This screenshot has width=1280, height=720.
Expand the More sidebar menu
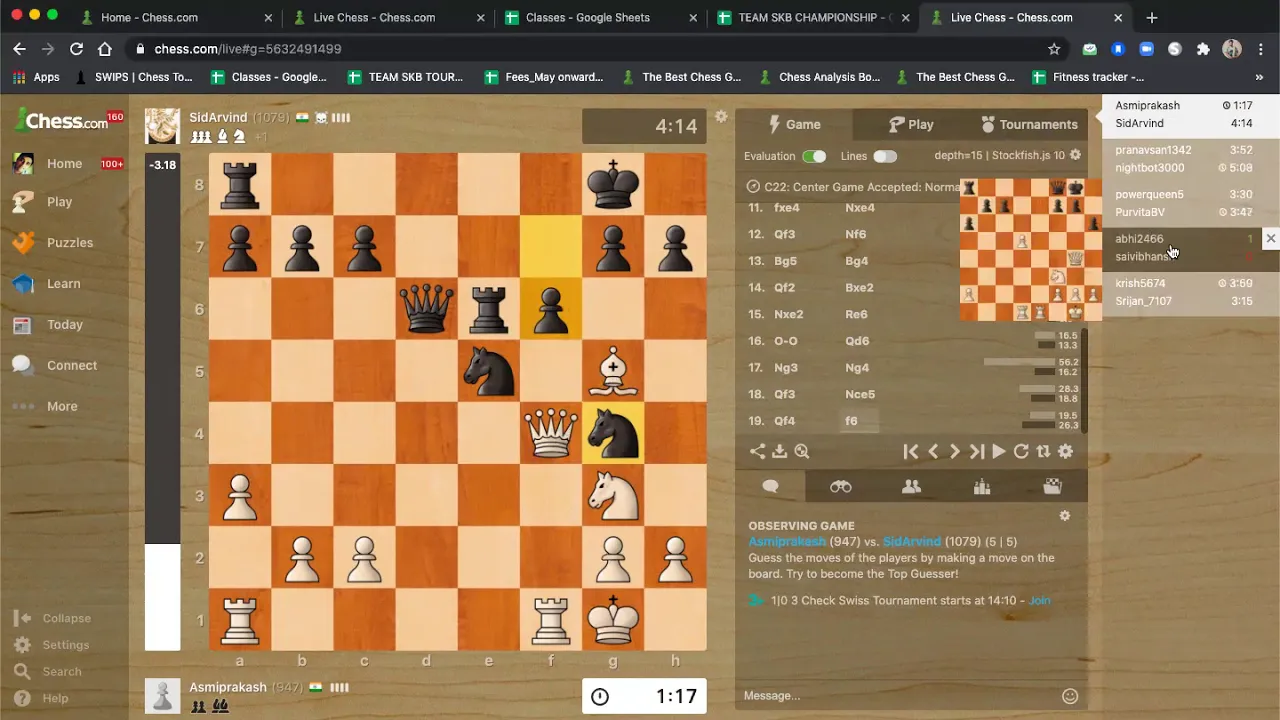pyautogui.click(x=45, y=406)
